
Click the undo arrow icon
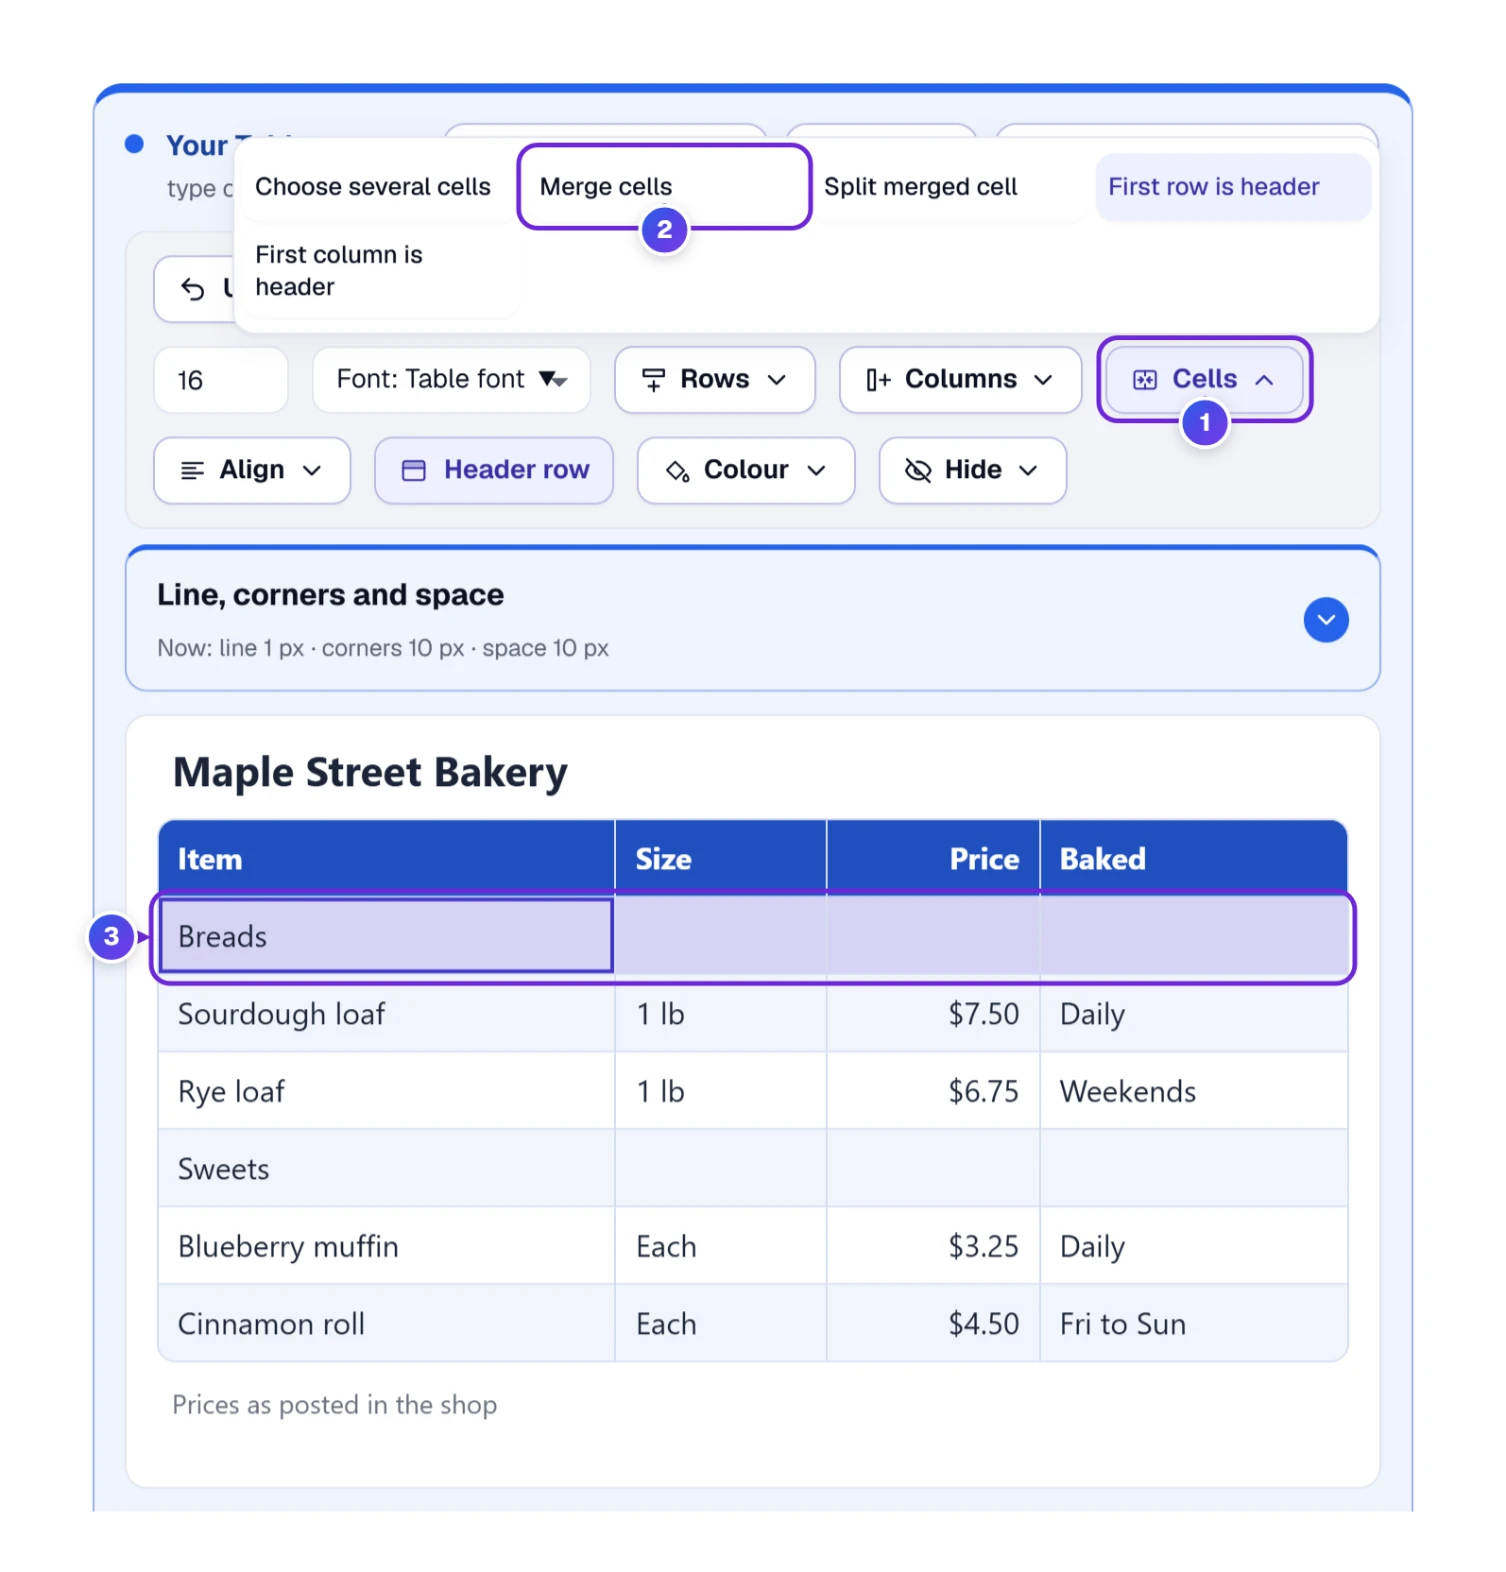pos(192,289)
